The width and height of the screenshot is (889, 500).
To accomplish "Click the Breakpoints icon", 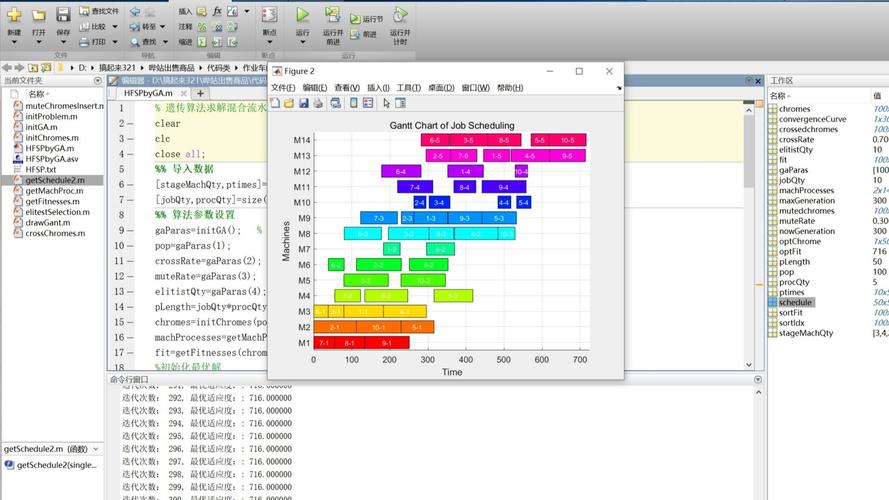I will [269, 16].
